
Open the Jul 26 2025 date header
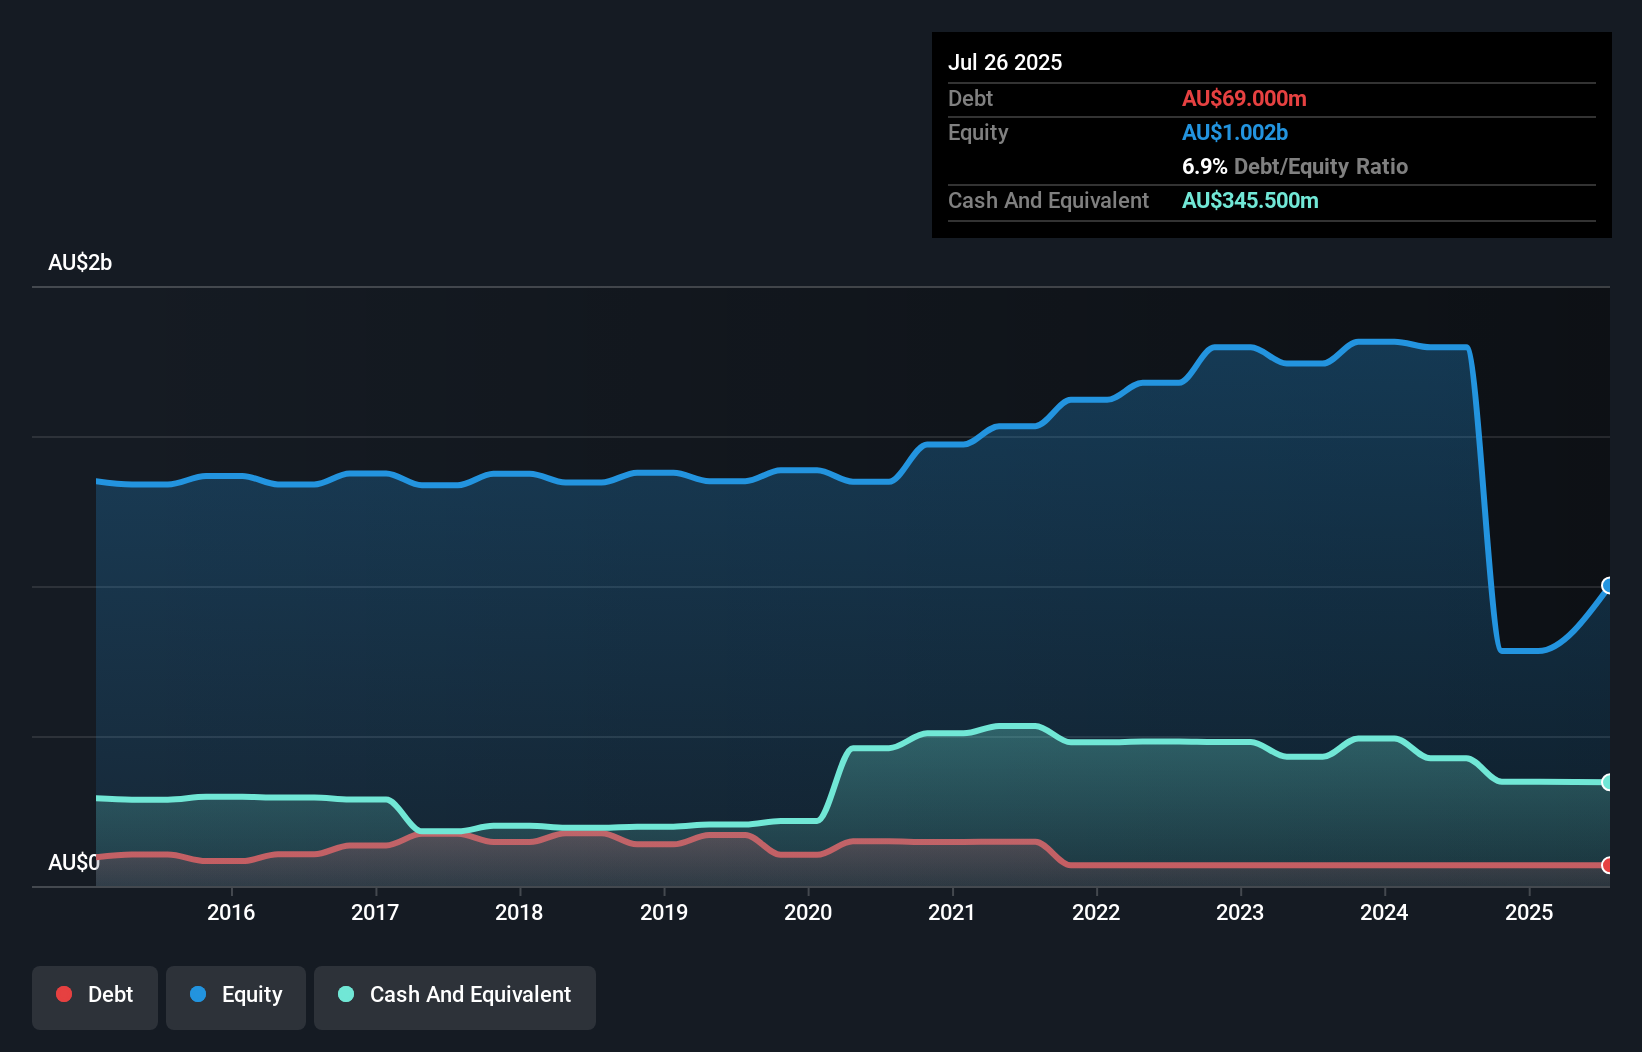point(1005,61)
